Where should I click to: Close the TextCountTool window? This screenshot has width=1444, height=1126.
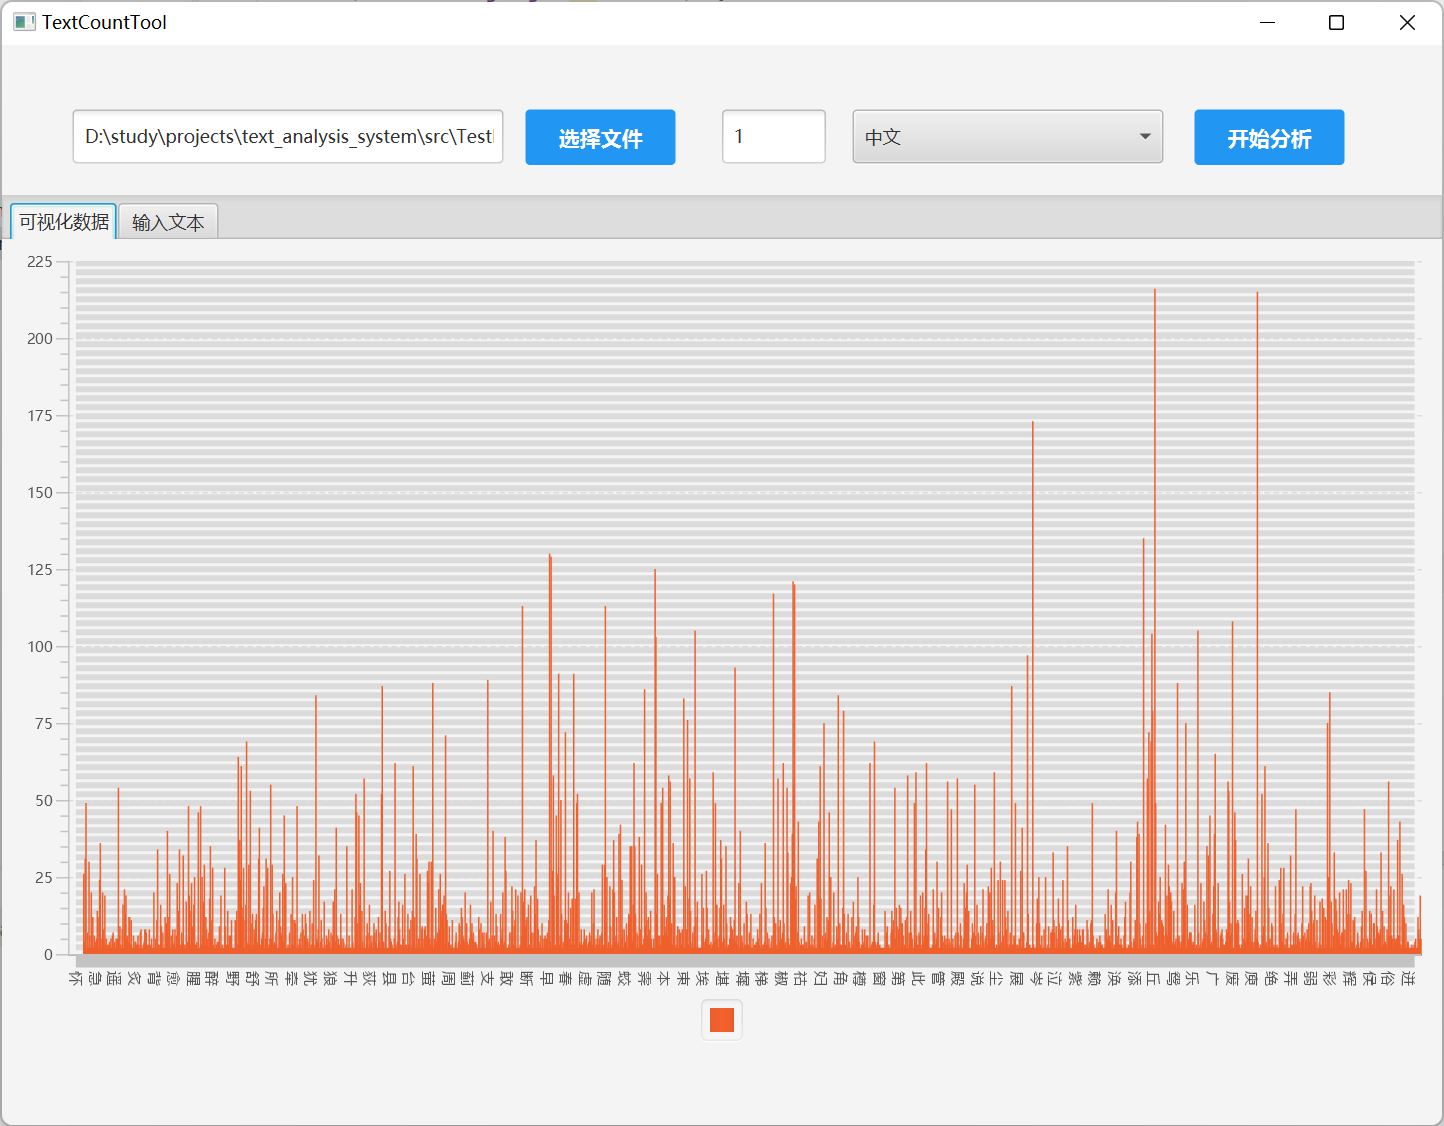click(x=1406, y=22)
